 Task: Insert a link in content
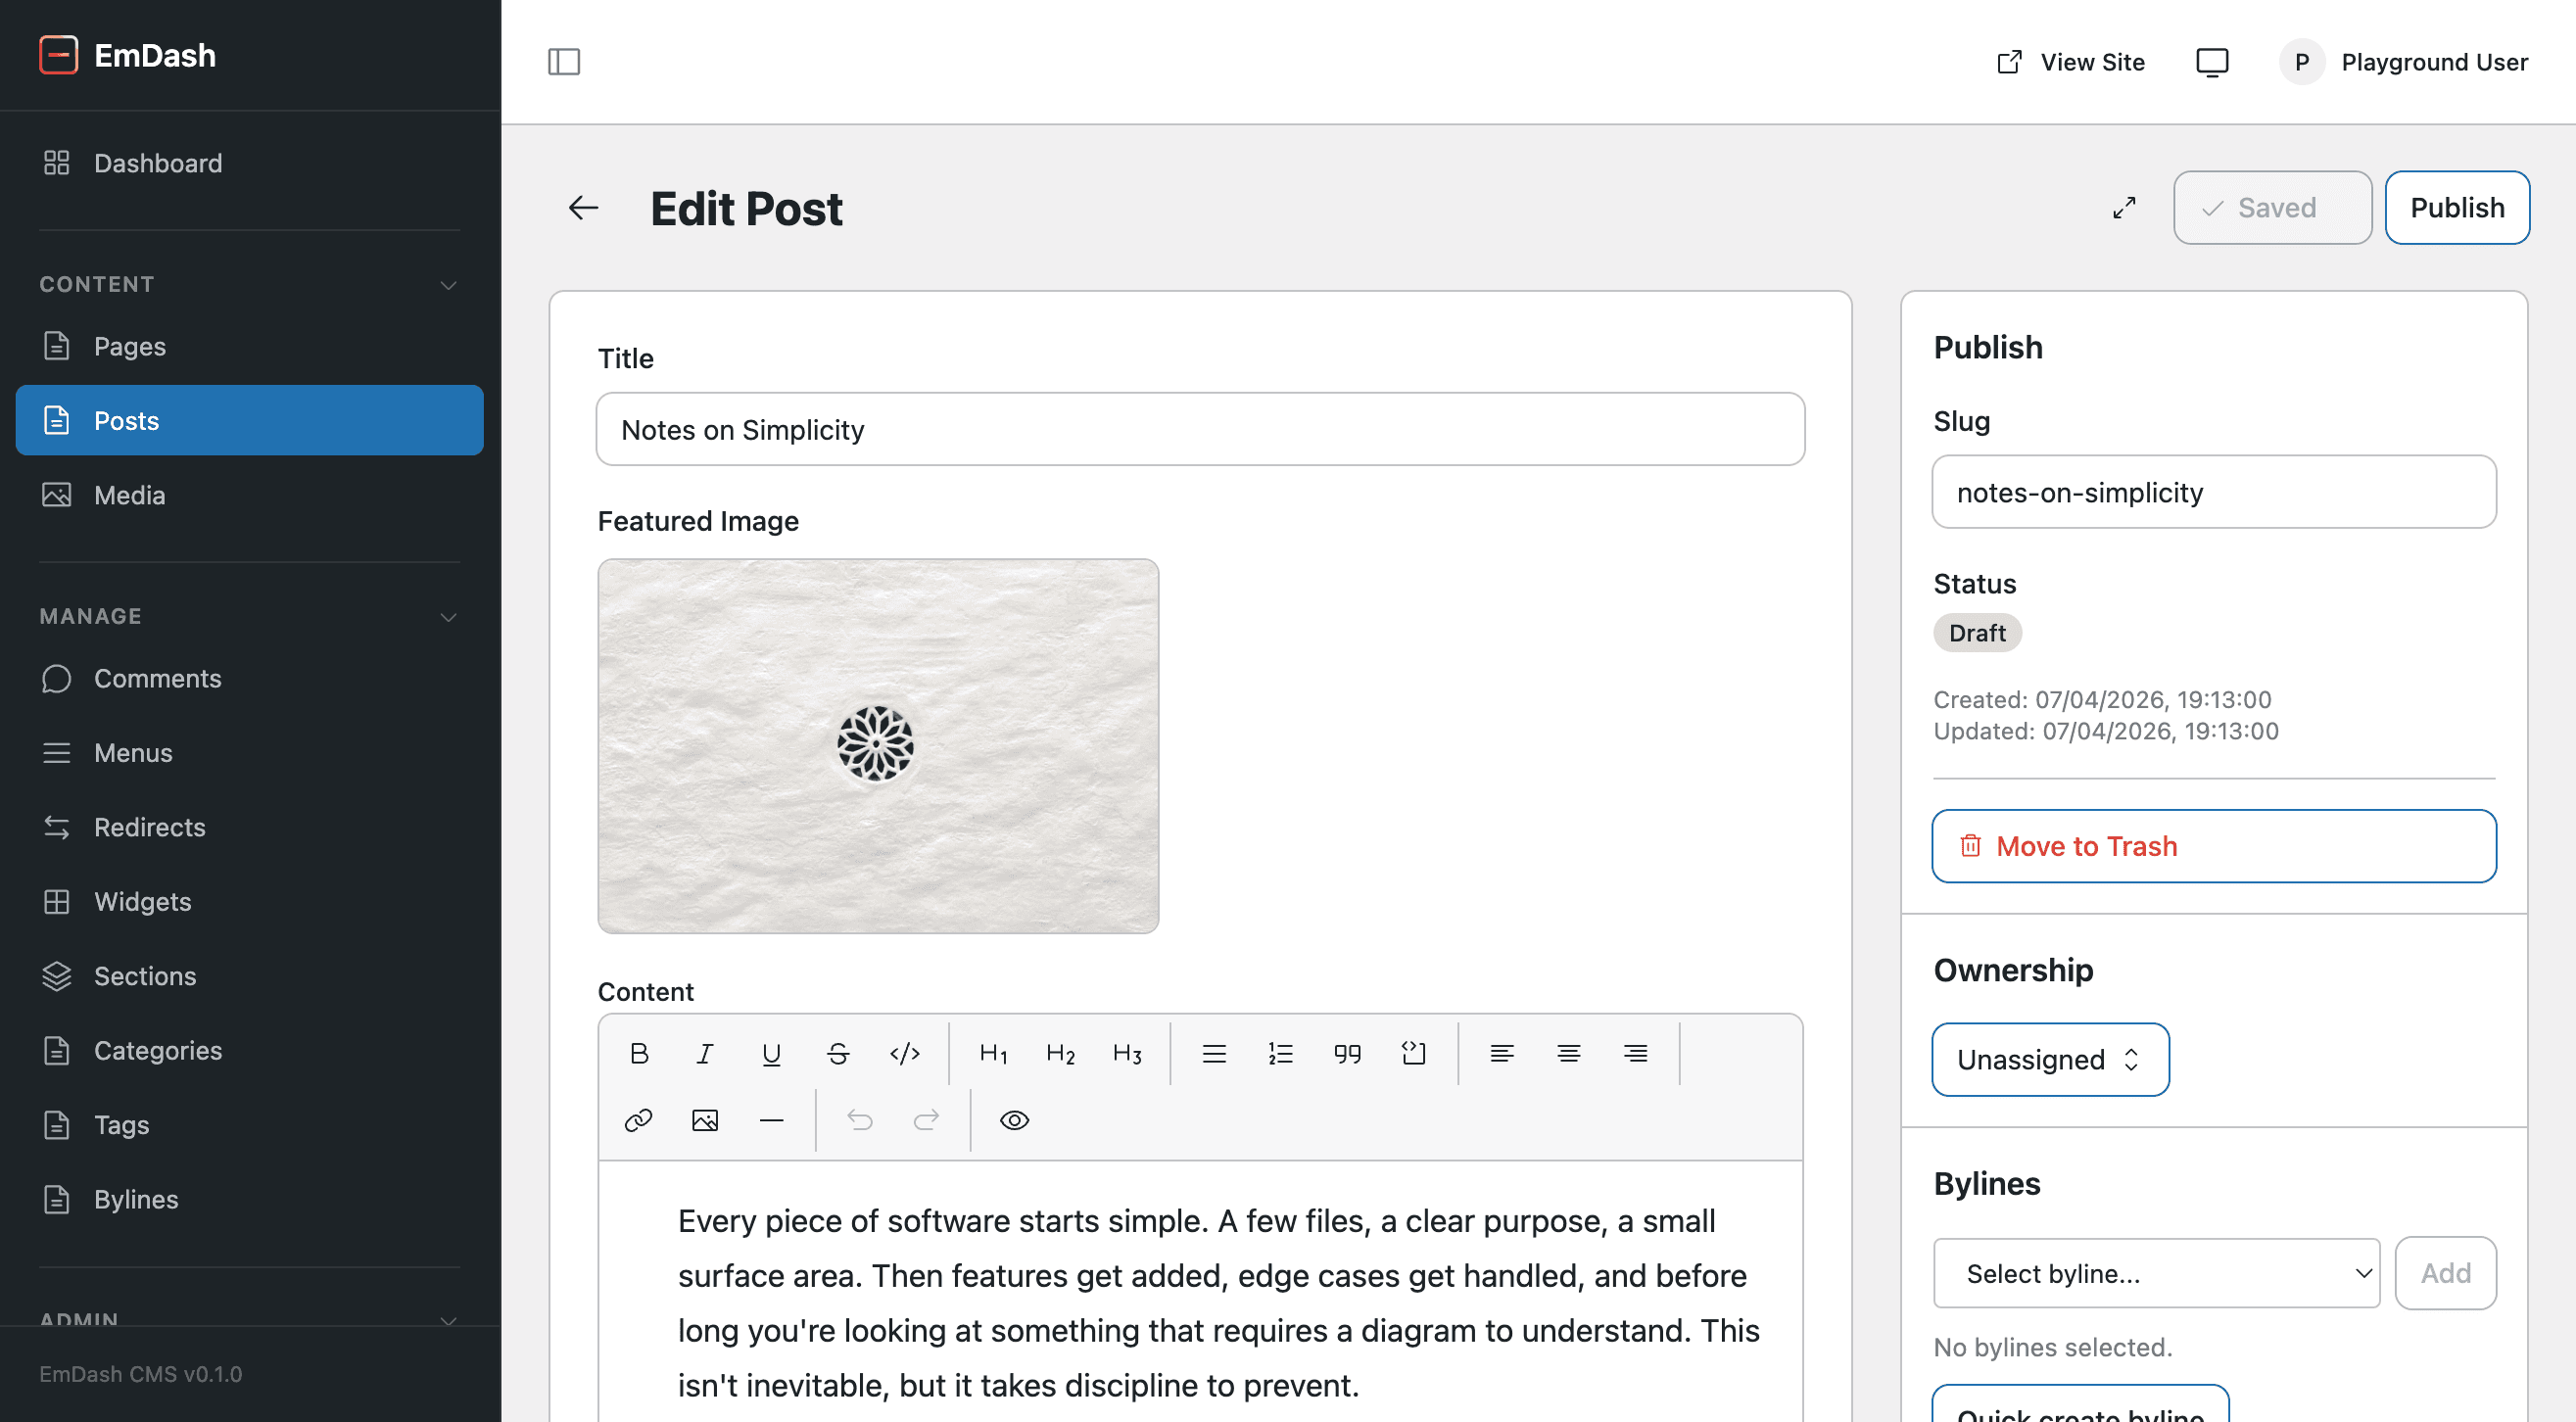639,1120
